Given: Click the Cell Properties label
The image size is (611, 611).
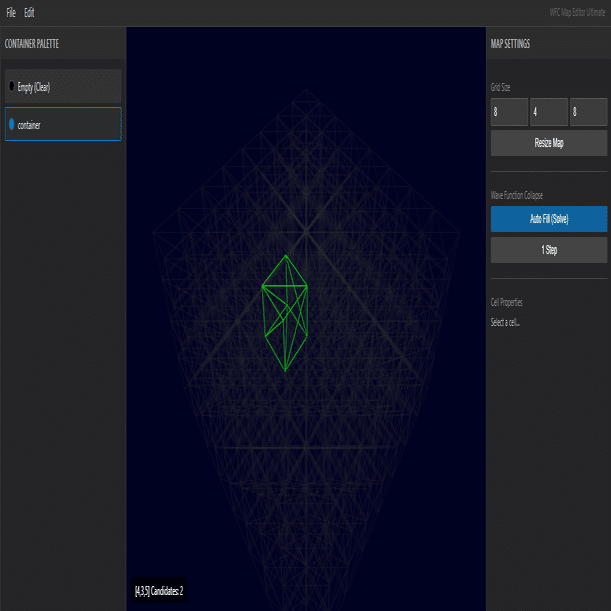Looking at the screenshot, I should [507, 302].
